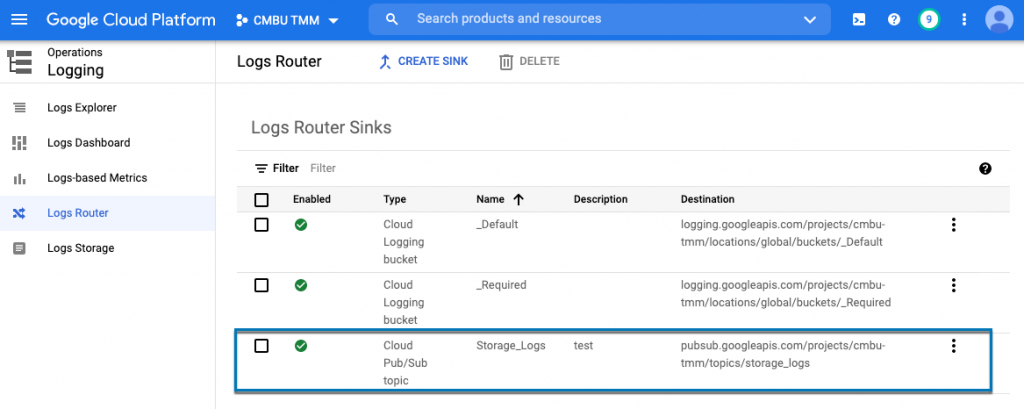Click the table help question mark icon
The image size is (1024, 409).
985,168
